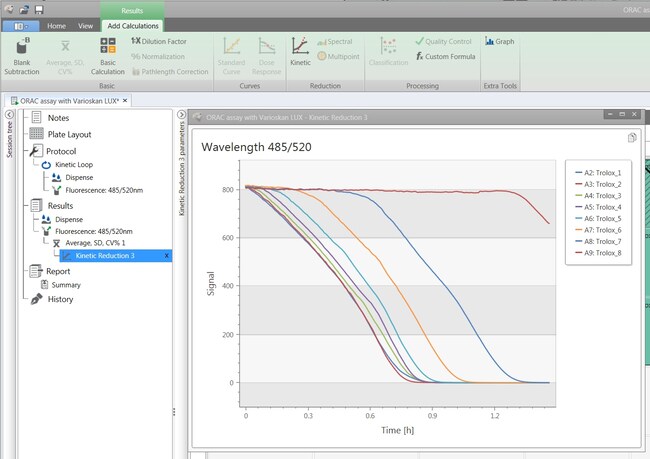Click the Multipoint reduction option
This screenshot has width=650, height=459.
(338, 56)
